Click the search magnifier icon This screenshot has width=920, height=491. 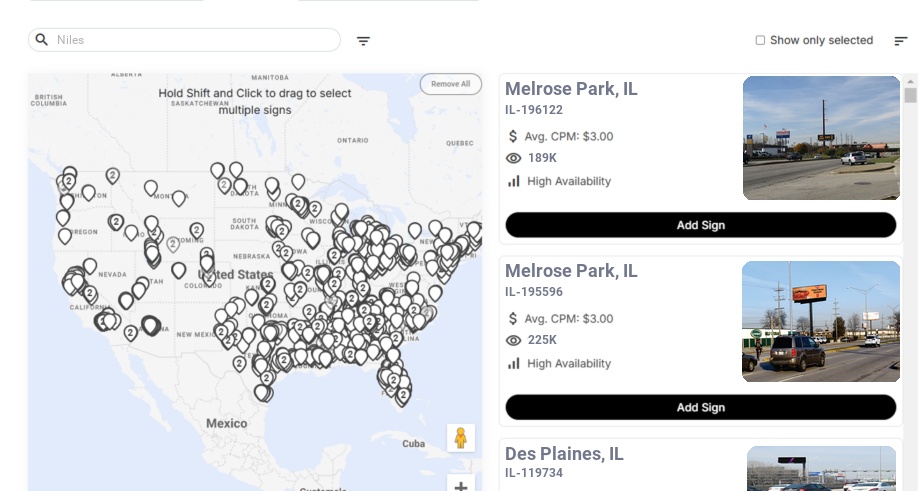coord(42,40)
